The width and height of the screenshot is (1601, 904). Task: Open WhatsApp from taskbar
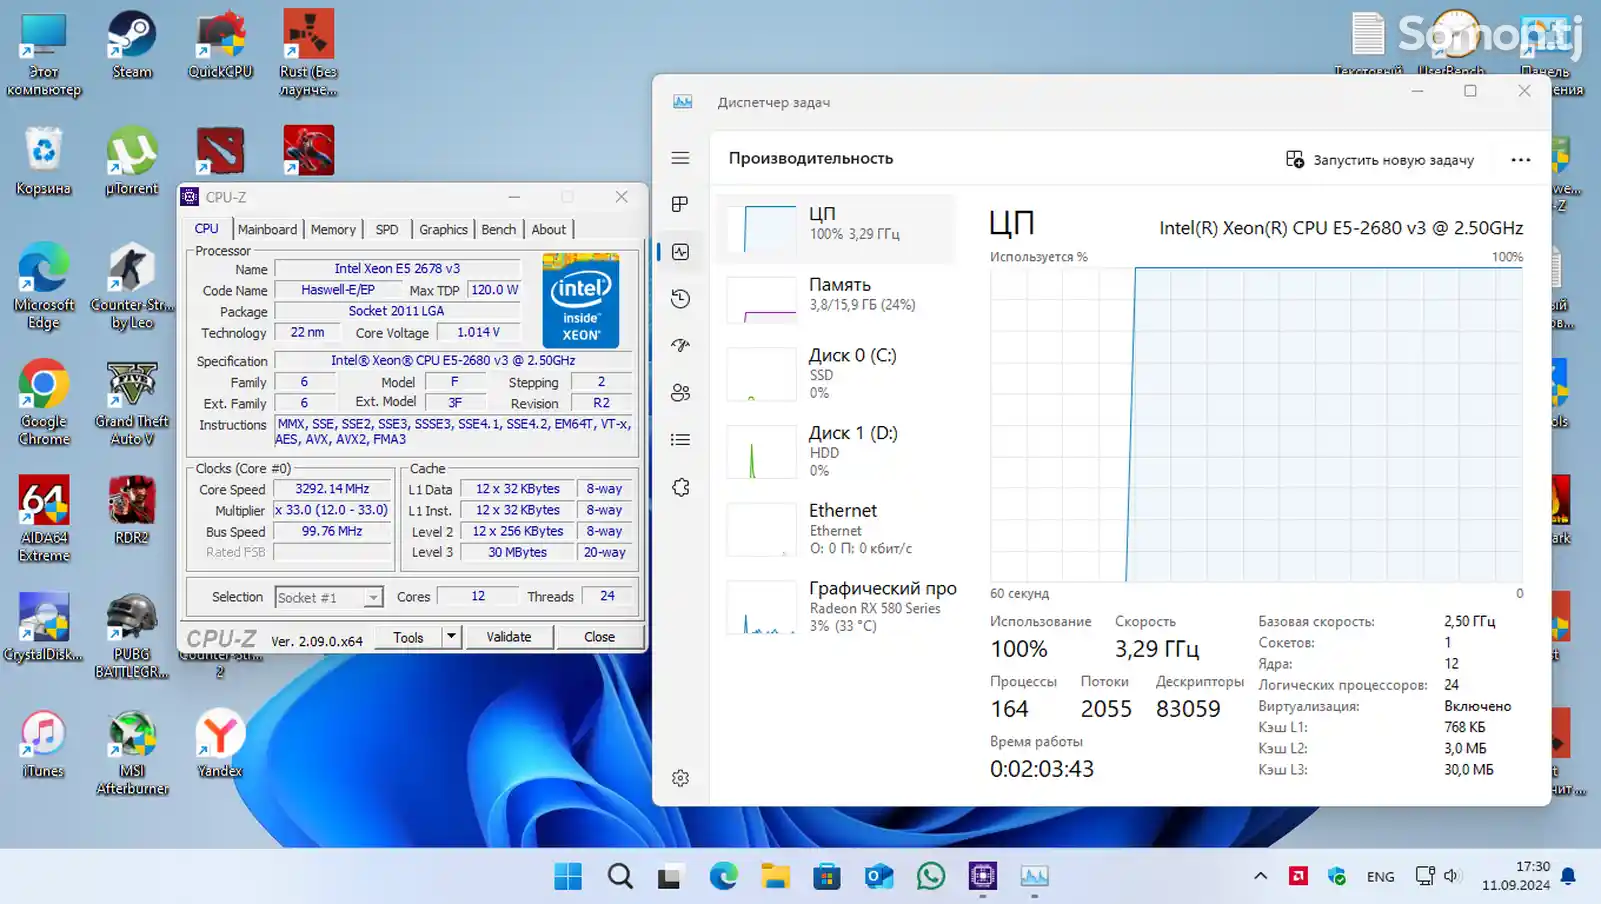click(x=931, y=876)
